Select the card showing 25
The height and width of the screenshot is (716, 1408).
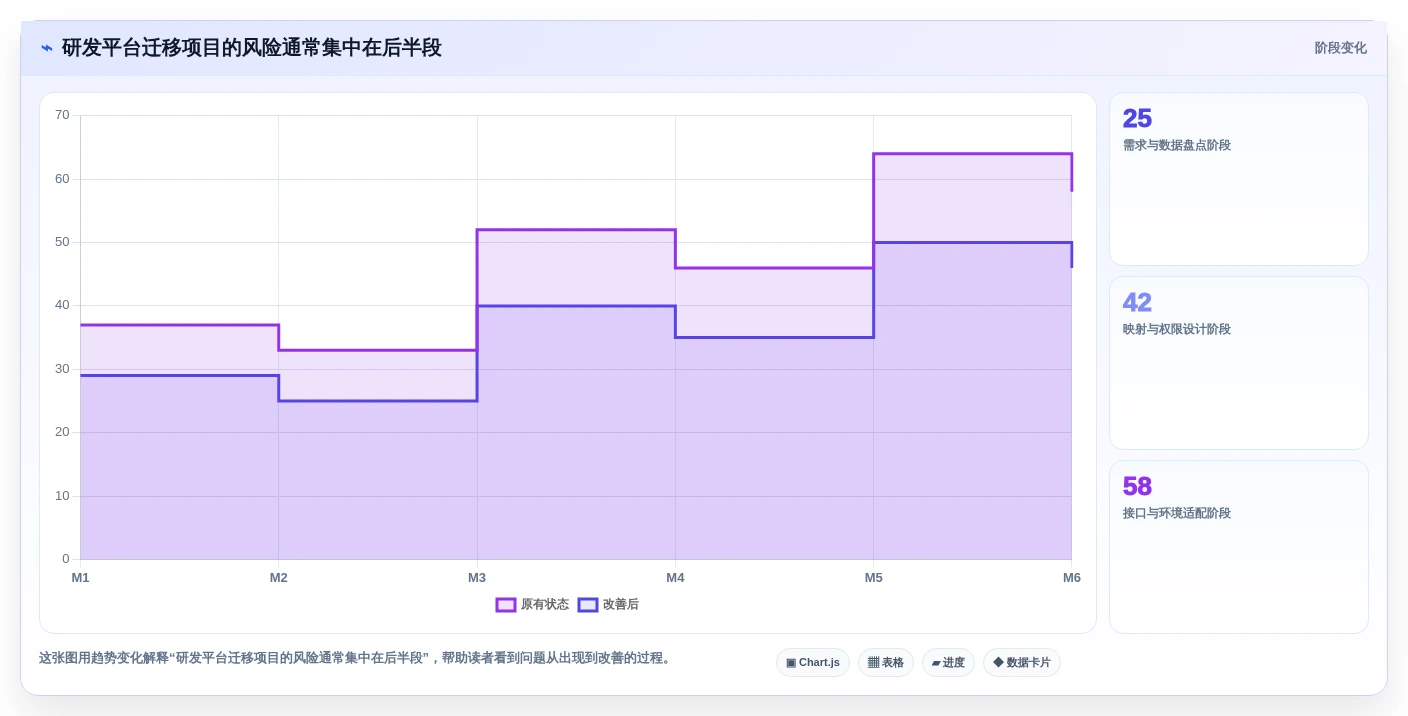(1238, 179)
